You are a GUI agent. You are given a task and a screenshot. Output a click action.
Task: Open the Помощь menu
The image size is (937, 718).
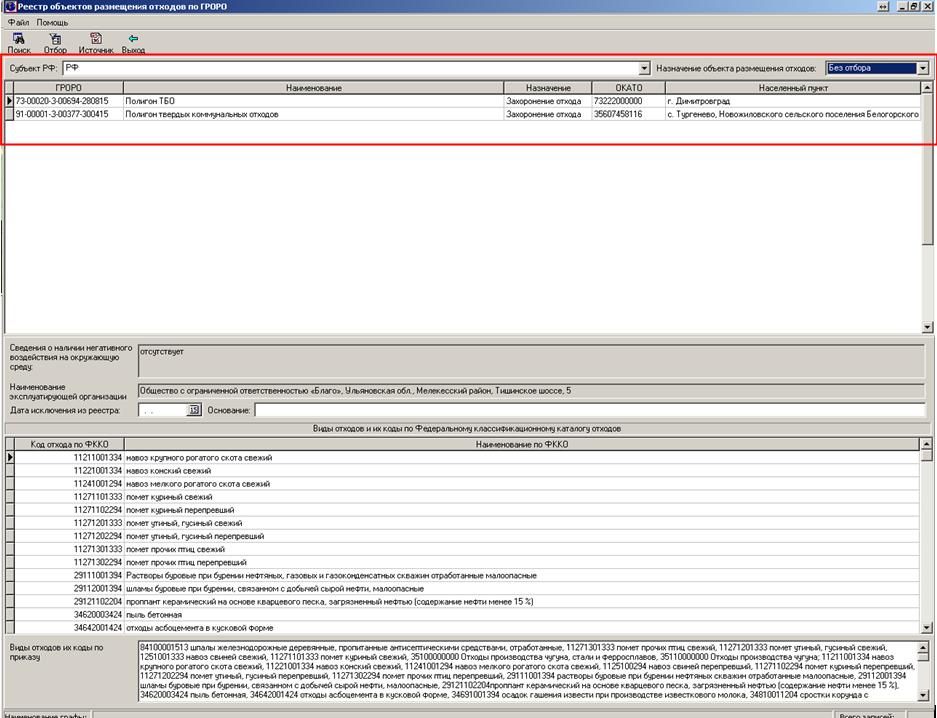click(x=52, y=22)
